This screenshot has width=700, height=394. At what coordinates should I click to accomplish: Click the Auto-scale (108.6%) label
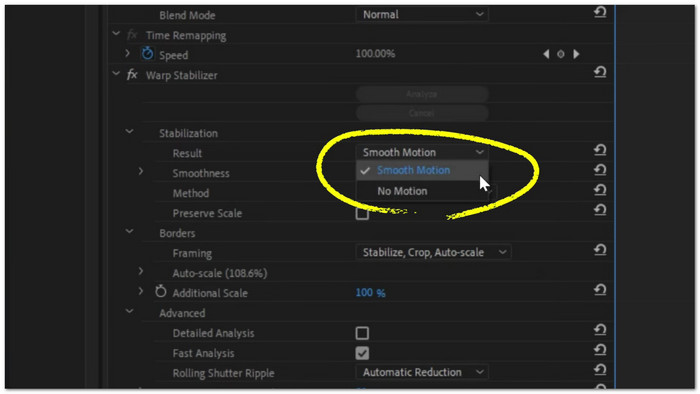coord(220,274)
